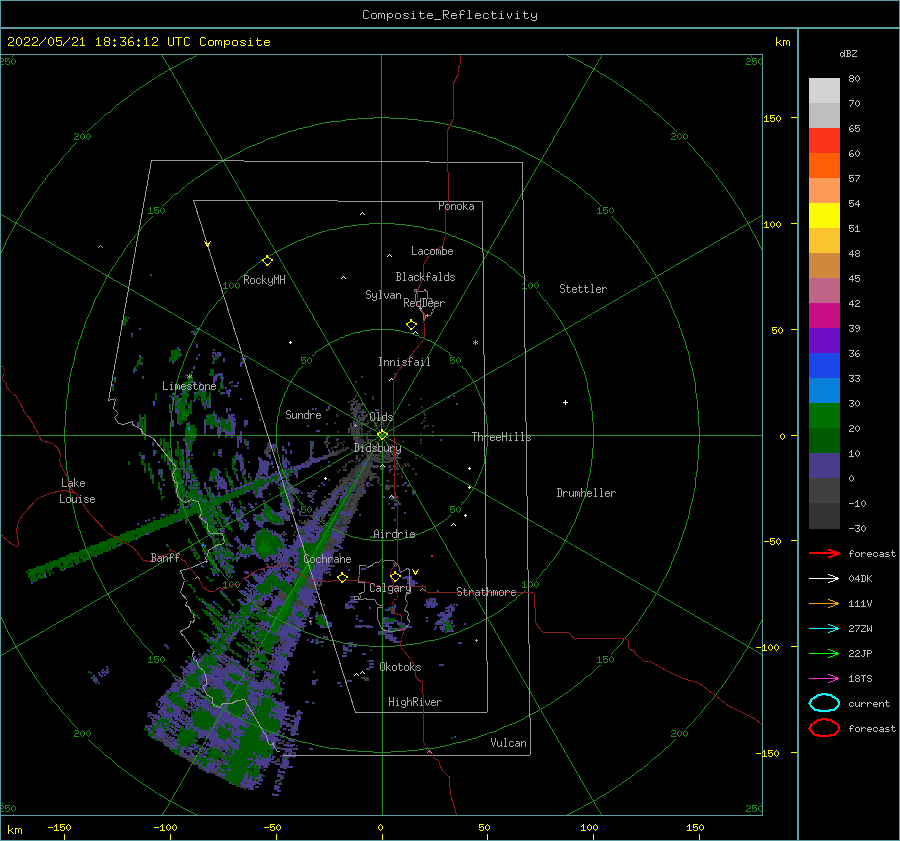Viewport: 900px width, 841px height.
Task: Click the yellow diamond marker below Cochrane
Action: (342, 577)
